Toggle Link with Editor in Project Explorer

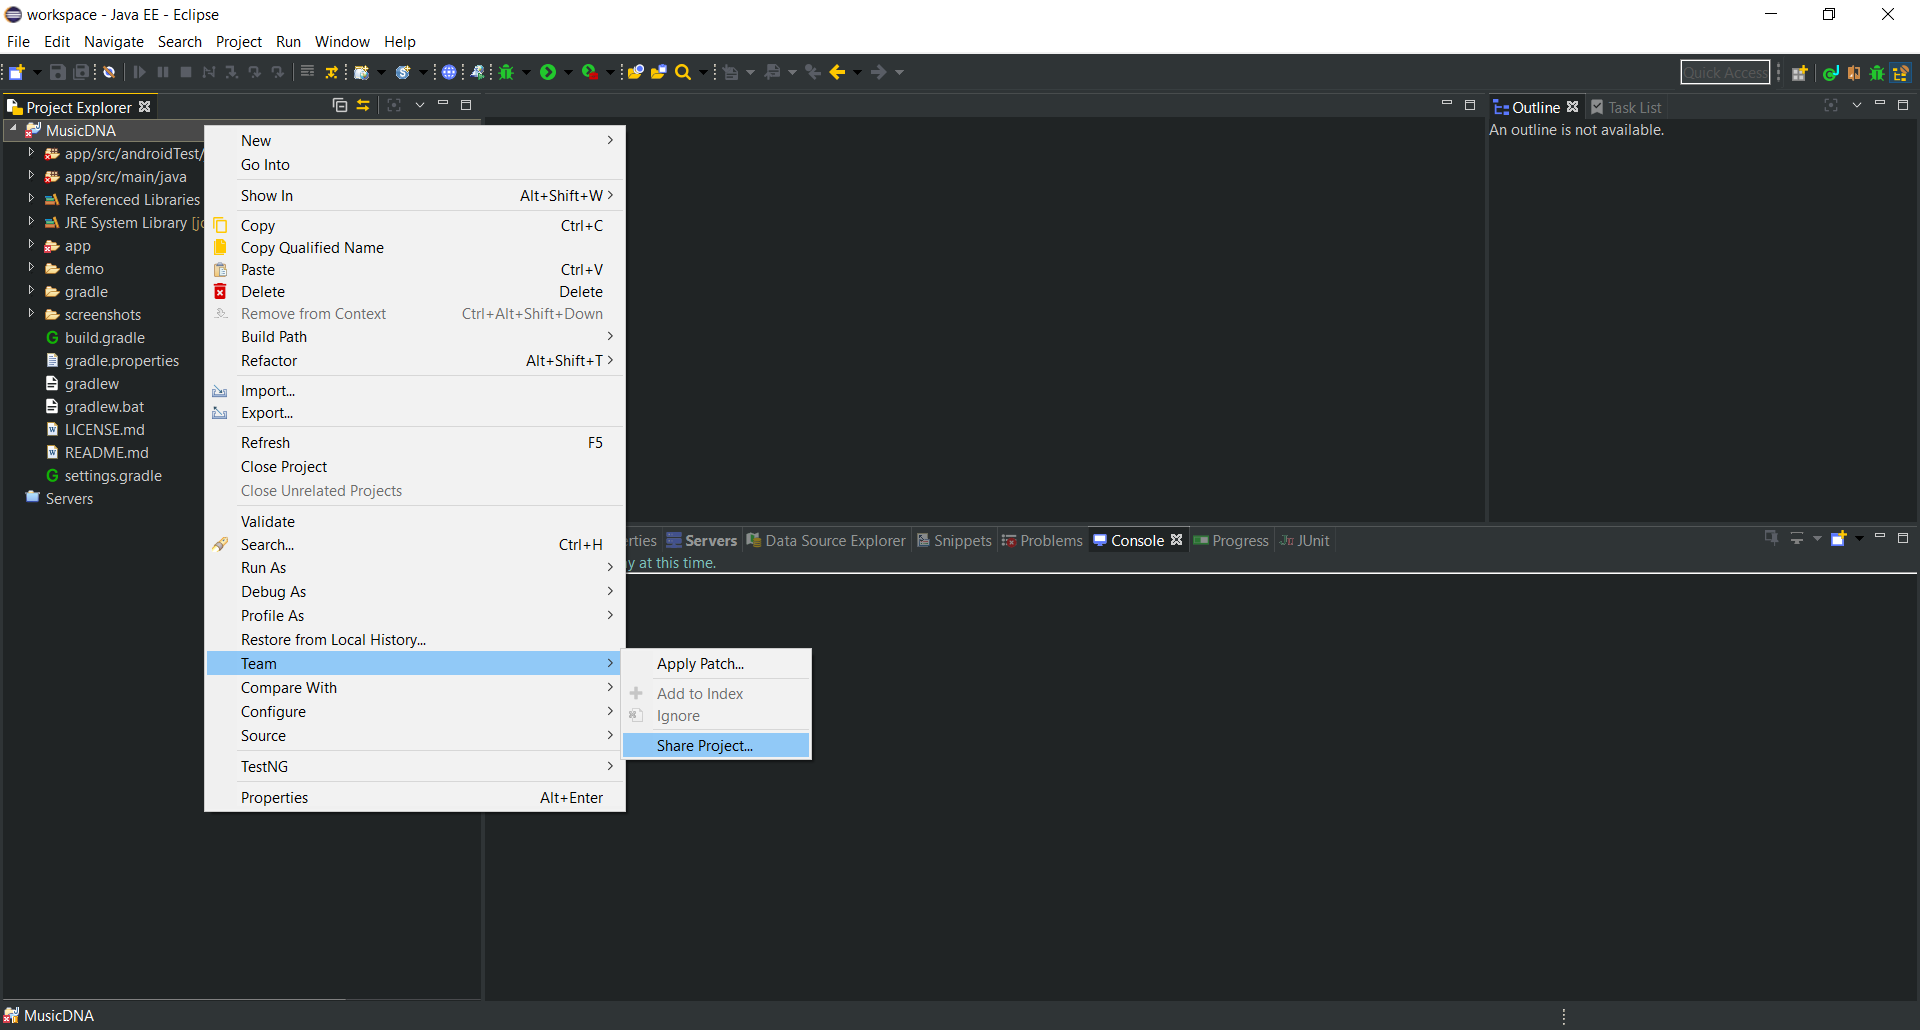point(363,105)
